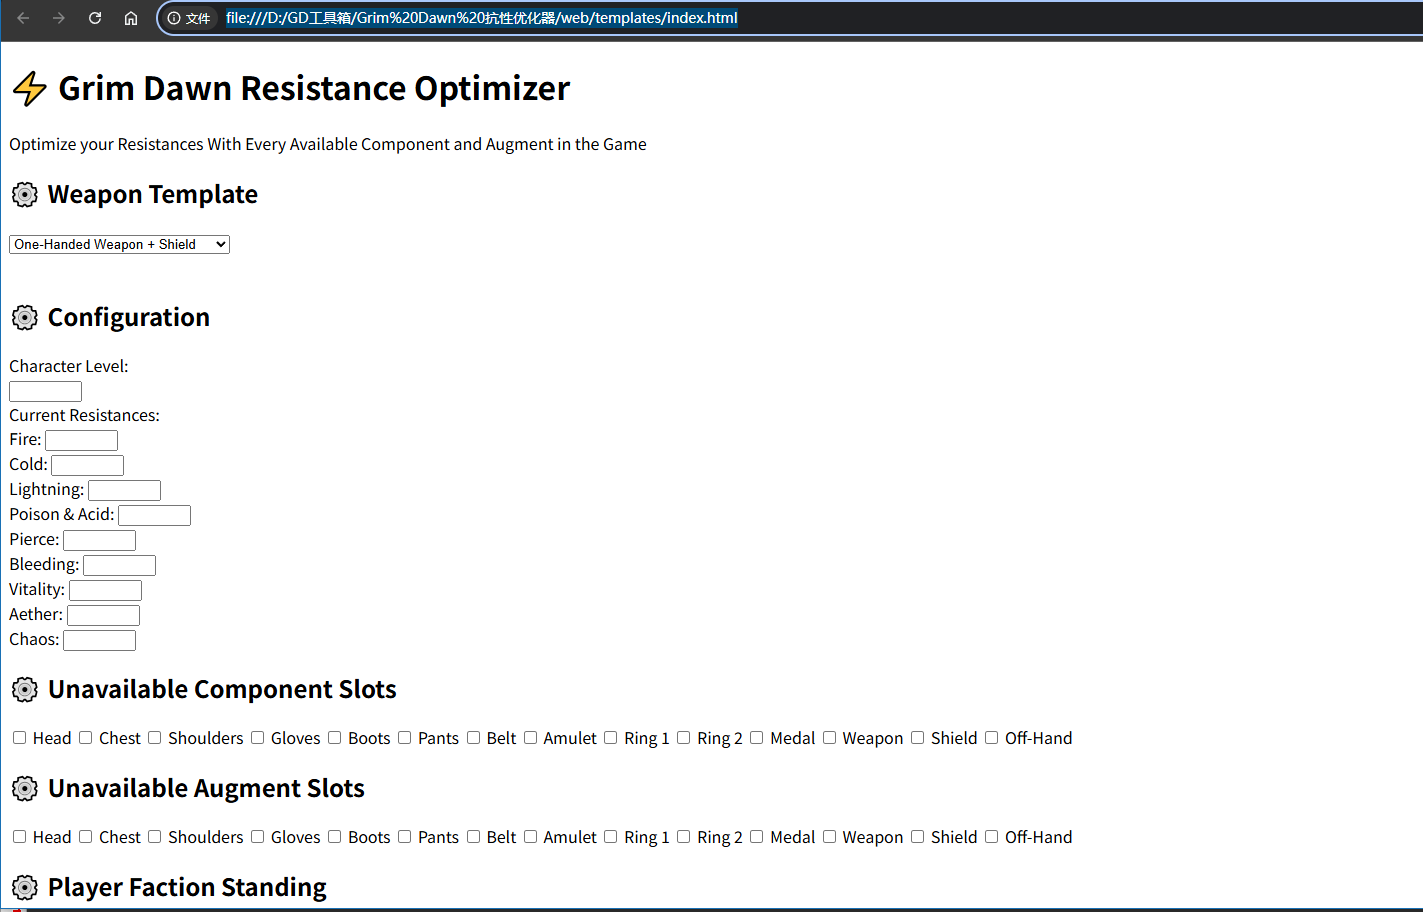
Task: Check Belt under Unavailable Augment Slots
Action: point(474,837)
